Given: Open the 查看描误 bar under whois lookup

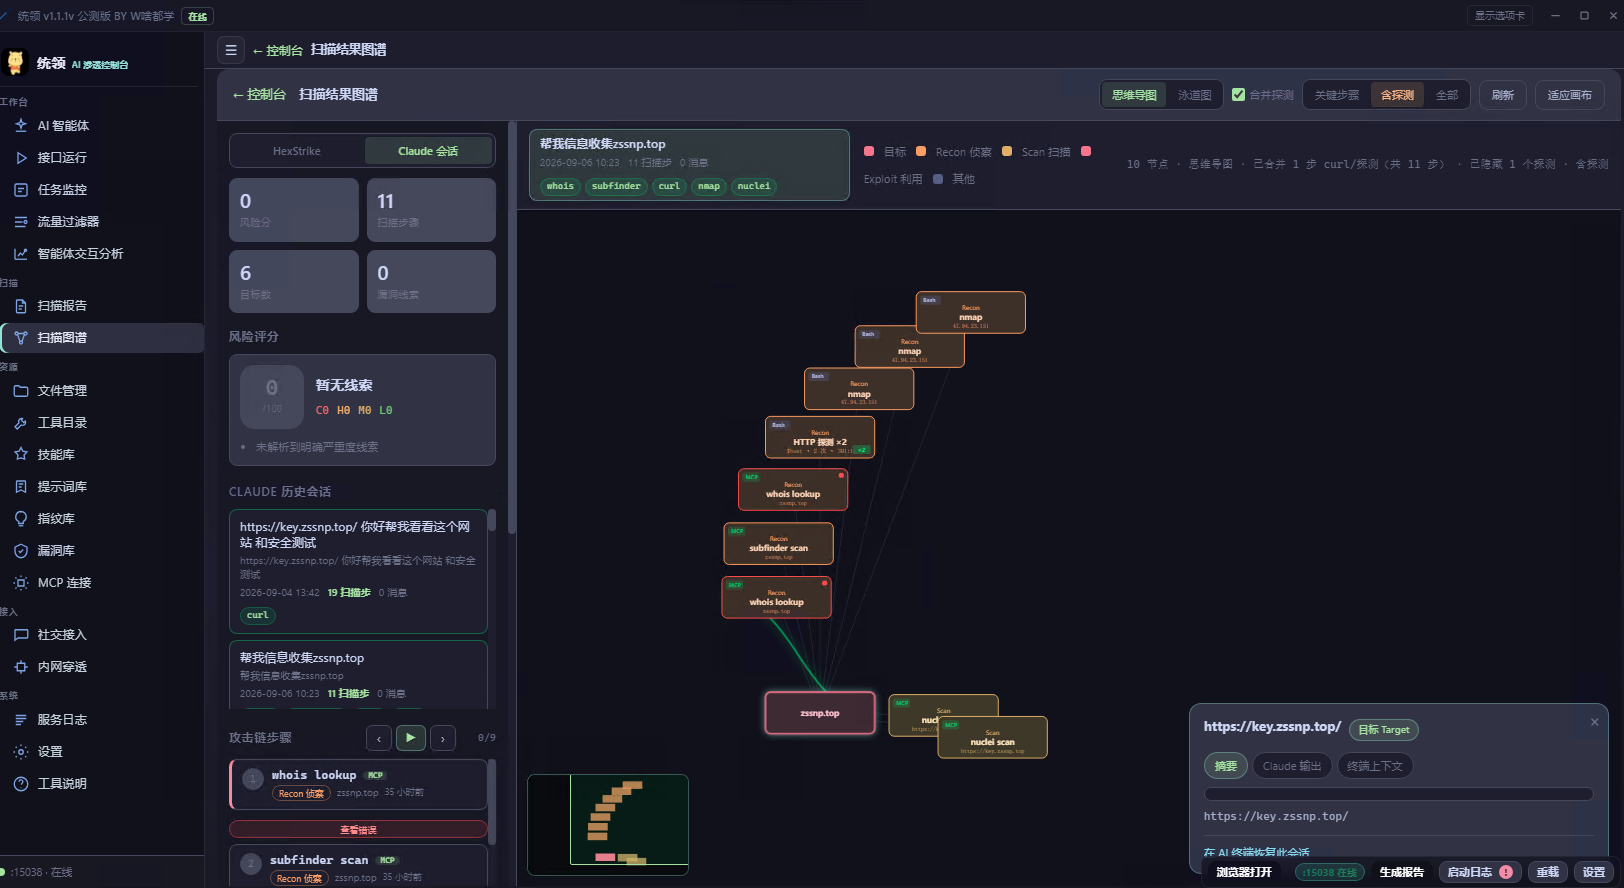Looking at the screenshot, I should 358,830.
